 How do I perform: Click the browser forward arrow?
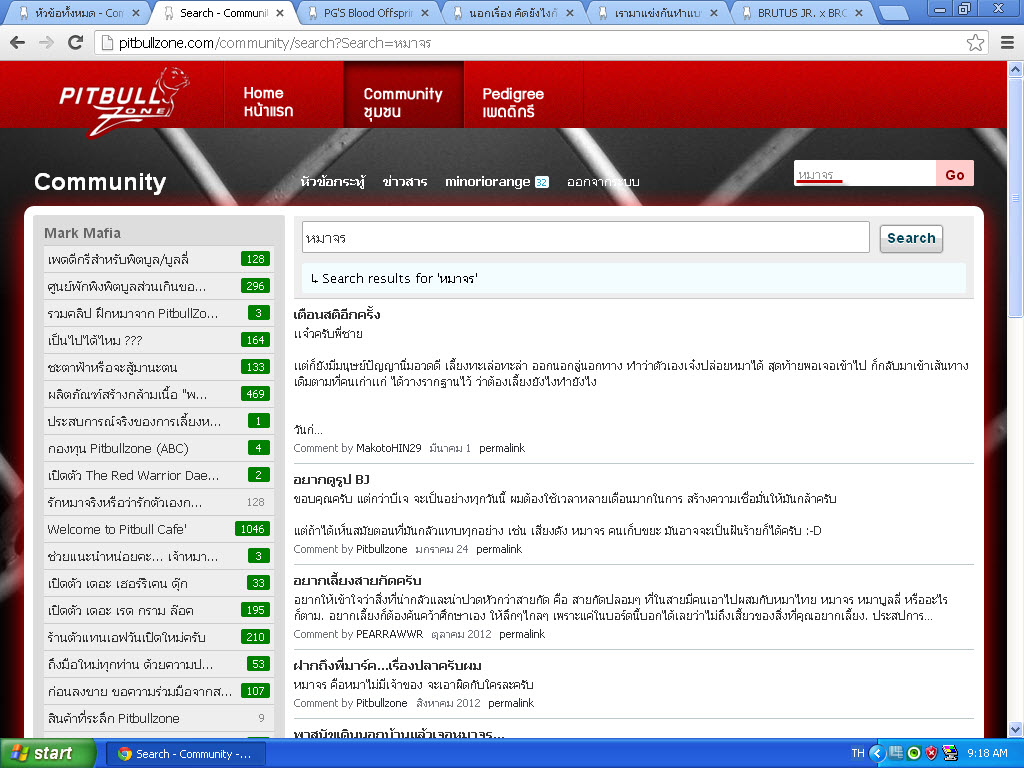46,43
